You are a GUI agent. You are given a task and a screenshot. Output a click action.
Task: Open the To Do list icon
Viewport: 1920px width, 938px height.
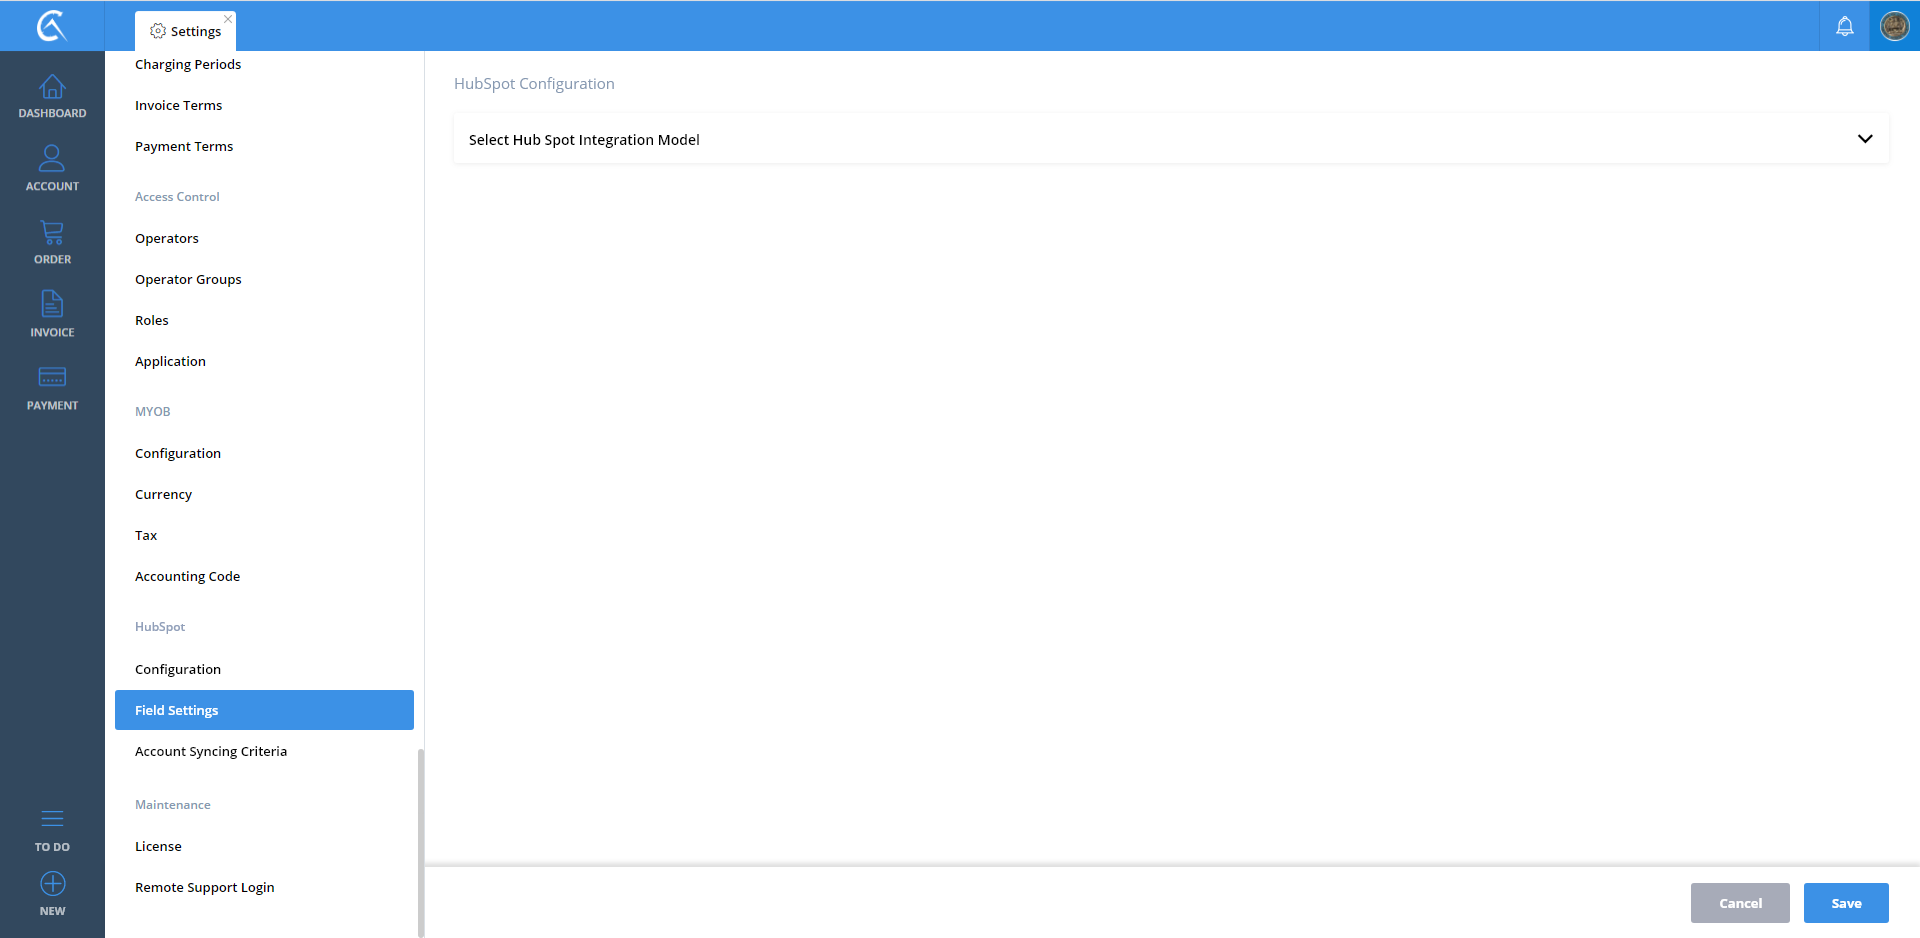[52, 820]
